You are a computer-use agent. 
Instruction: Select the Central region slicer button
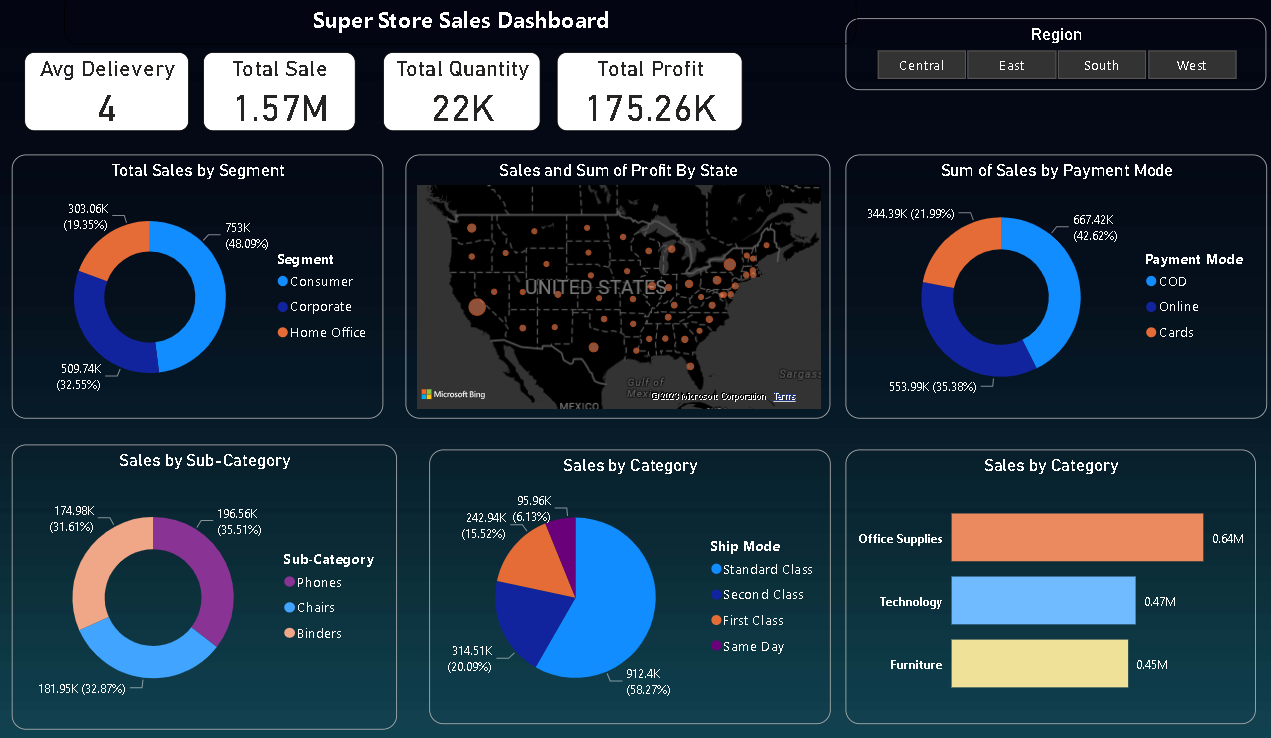coord(921,66)
